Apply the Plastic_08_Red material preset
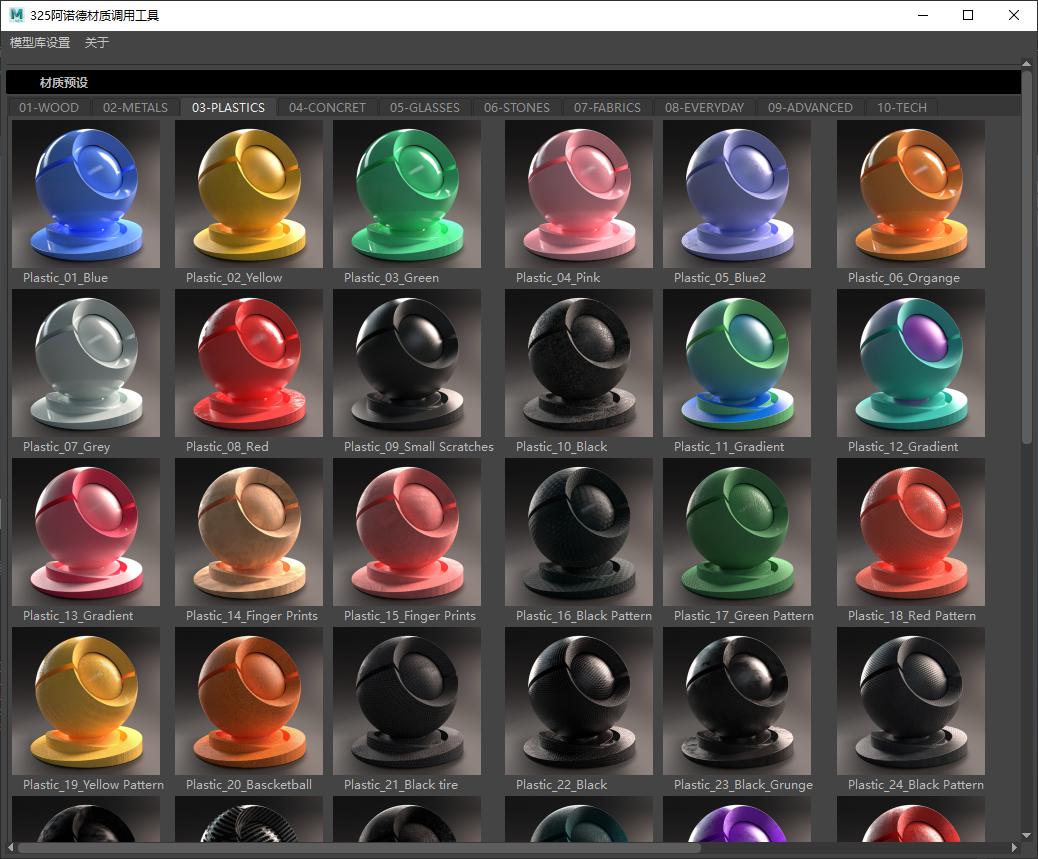 [249, 363]
